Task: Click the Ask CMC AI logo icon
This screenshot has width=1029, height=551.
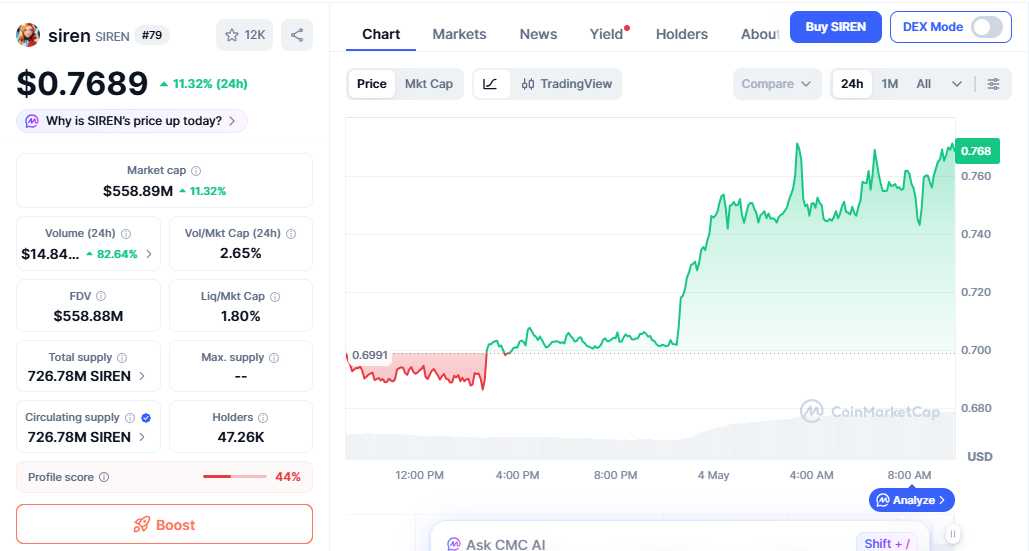Action: click(453, 544)
